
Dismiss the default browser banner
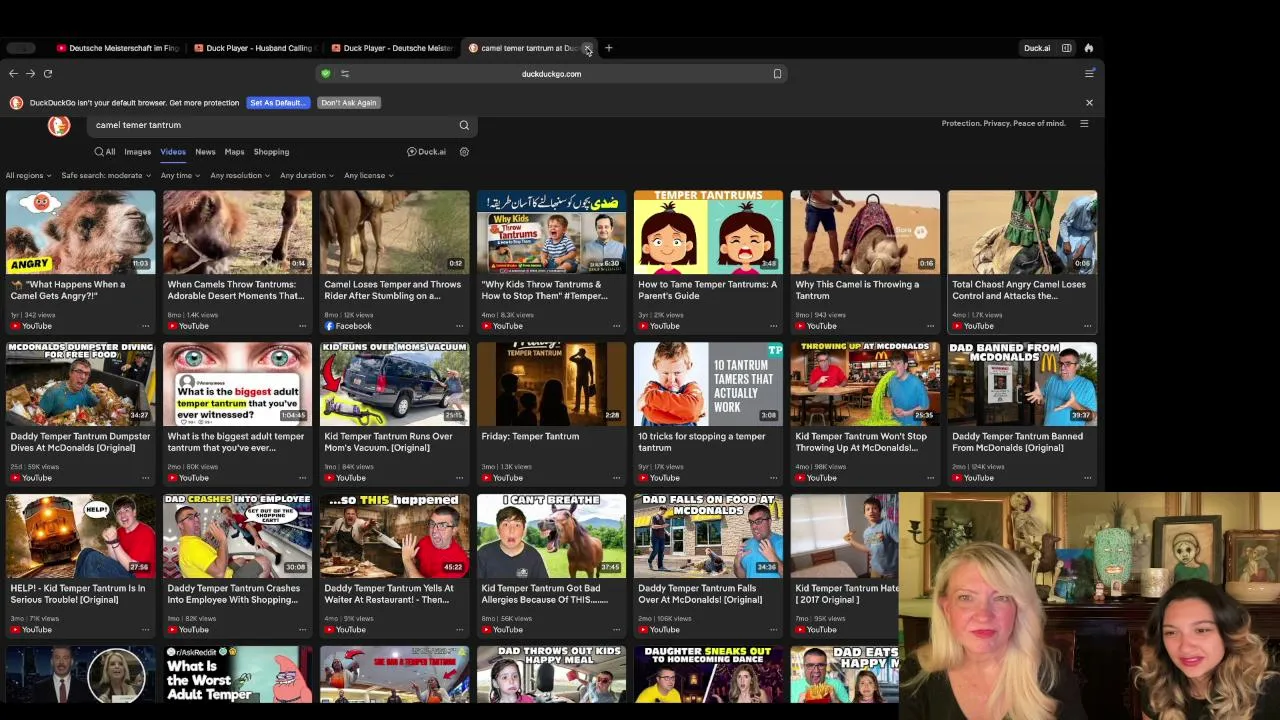[1089, 102]
